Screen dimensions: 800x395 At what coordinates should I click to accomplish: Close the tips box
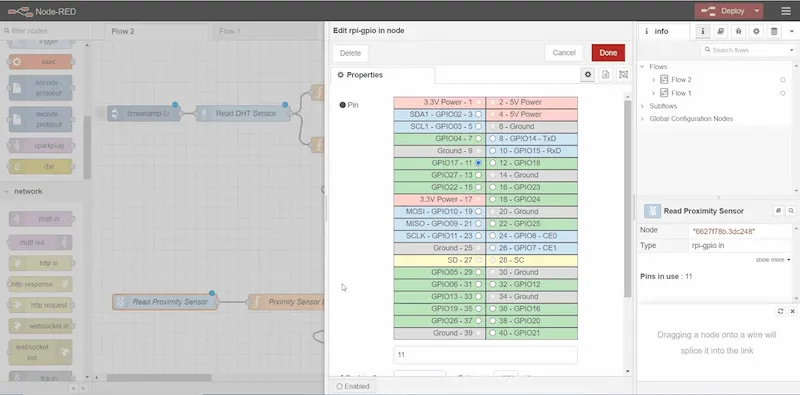[x=792, y=311]
